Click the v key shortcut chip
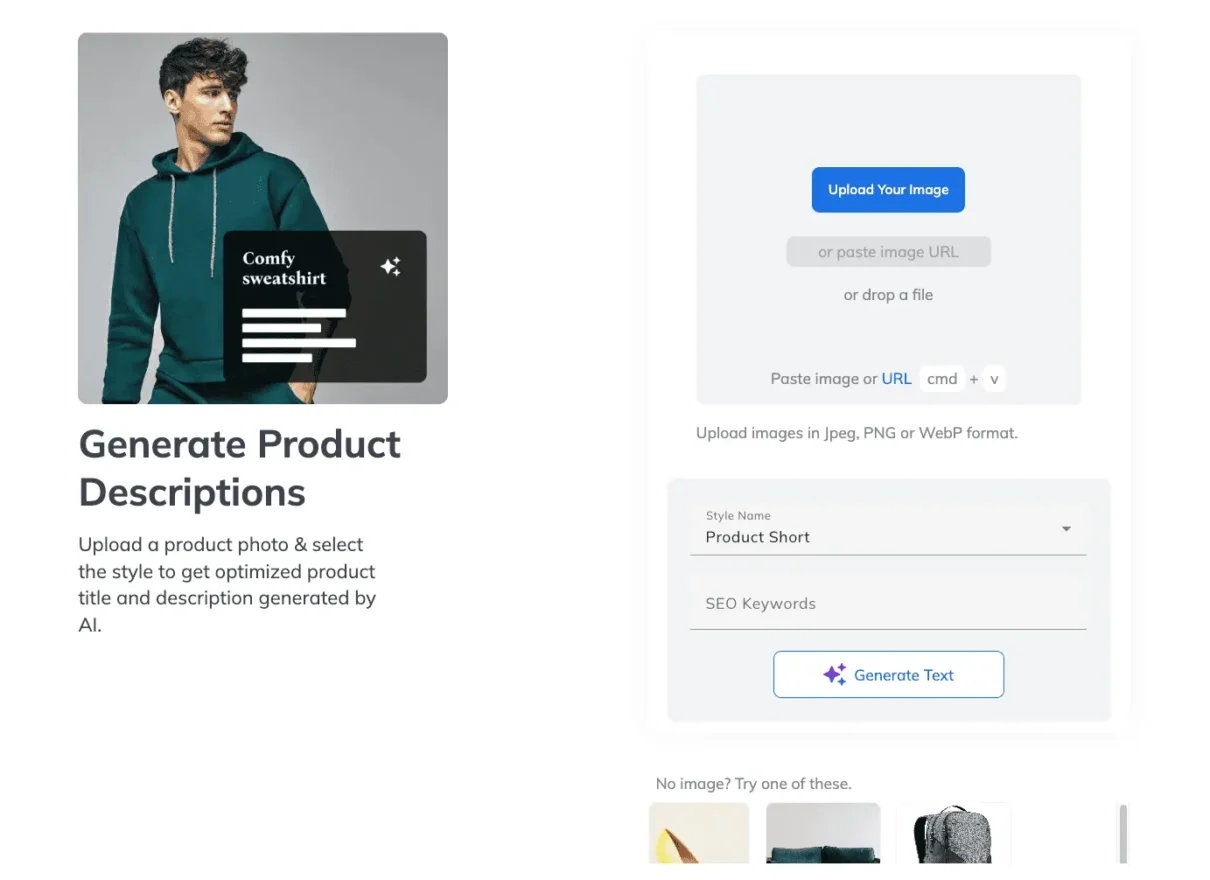 [x=994, y=379]
